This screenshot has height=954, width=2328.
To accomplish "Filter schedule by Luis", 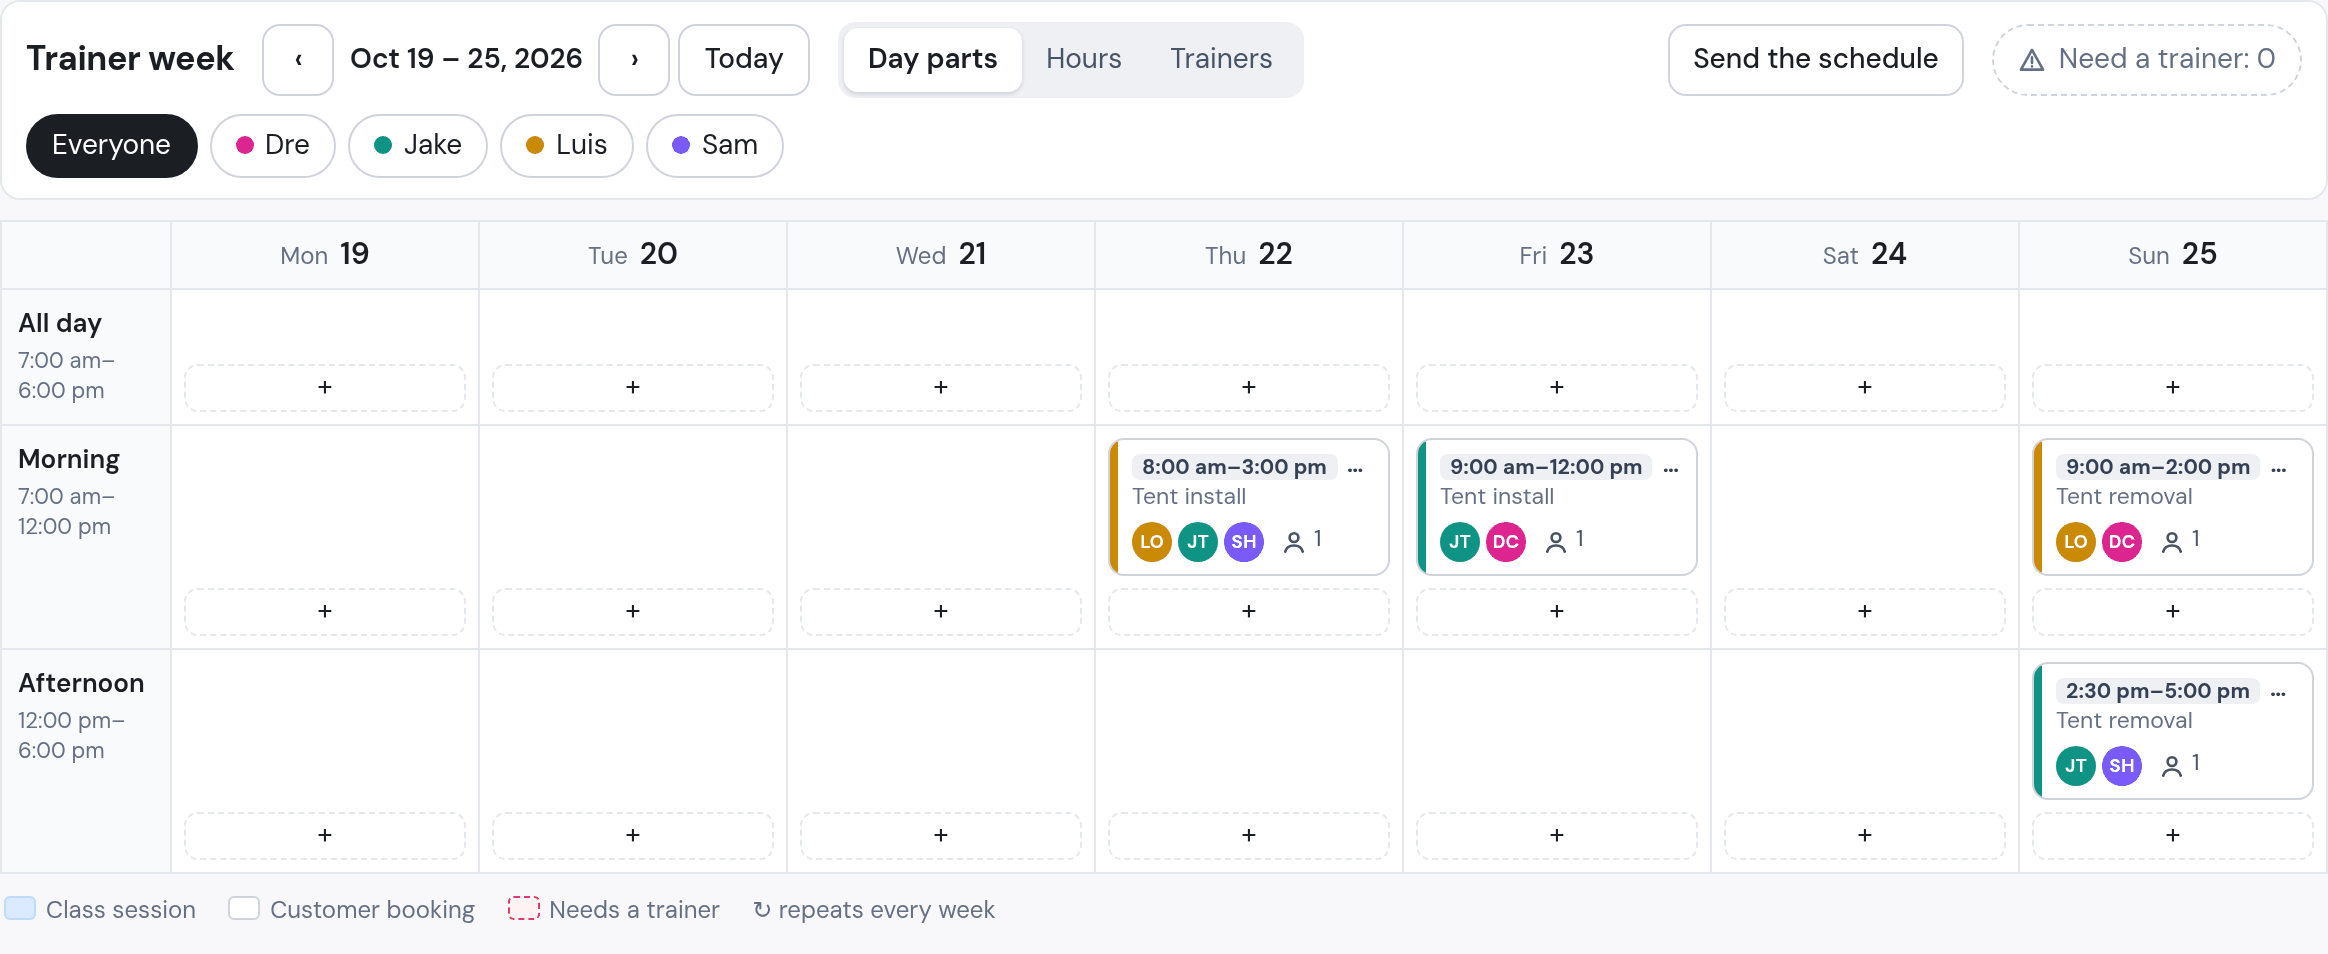I will [x=566, y=146].
